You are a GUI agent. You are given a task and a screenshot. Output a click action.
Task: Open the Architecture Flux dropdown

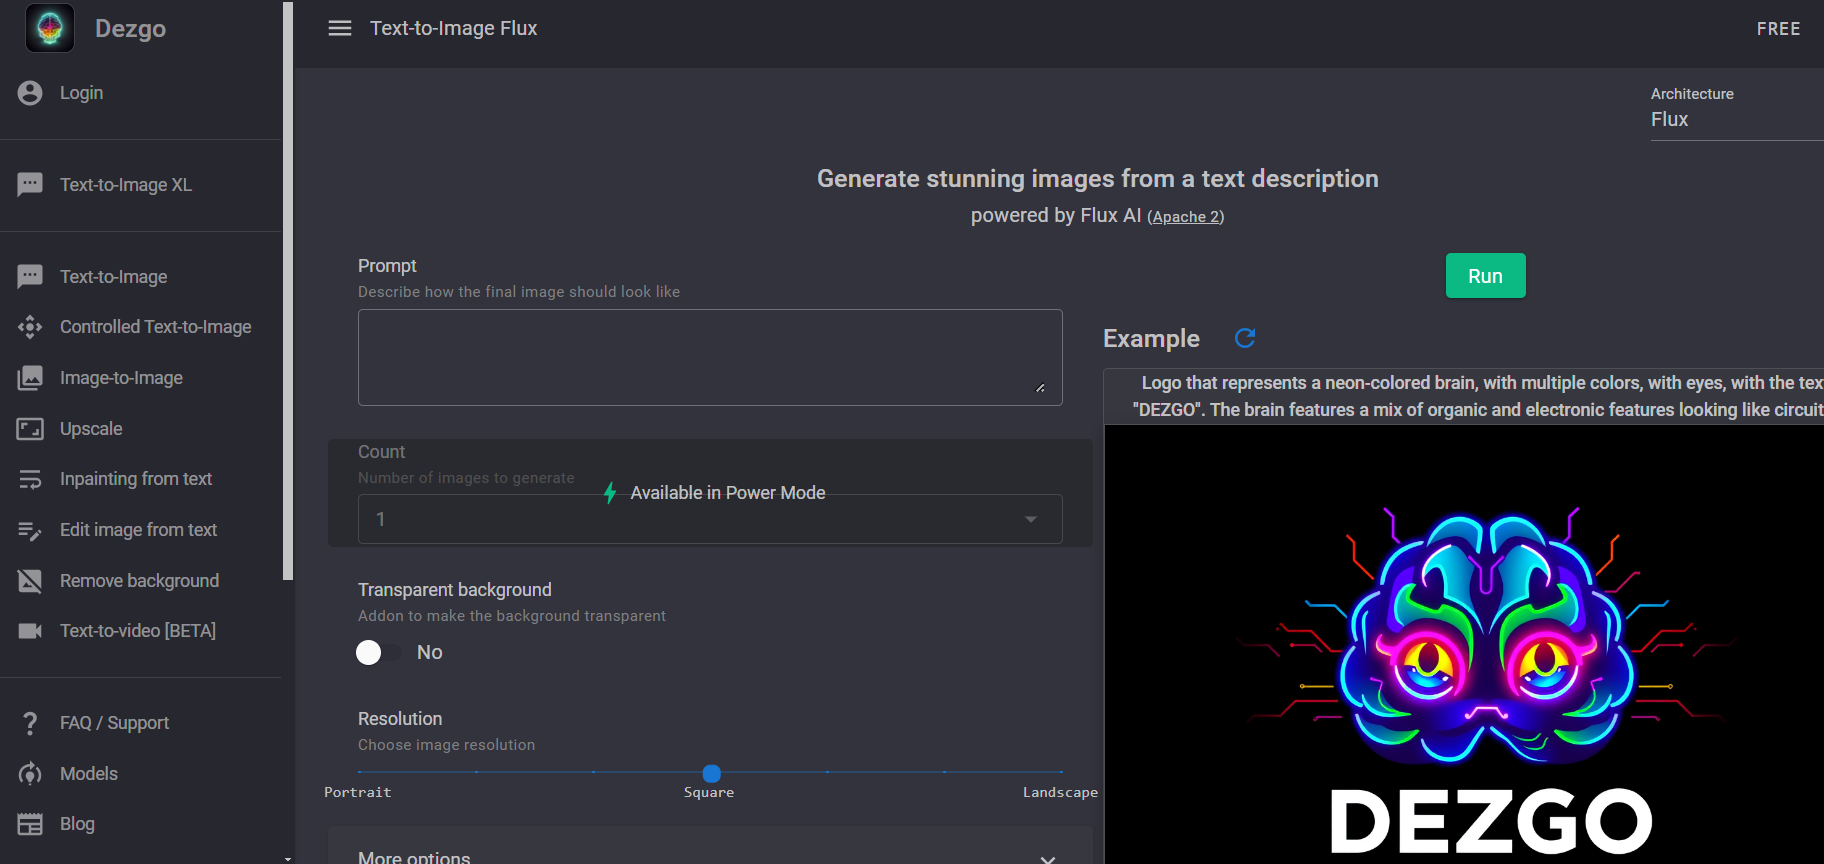pyautogui.click(x=1737, y=119)
